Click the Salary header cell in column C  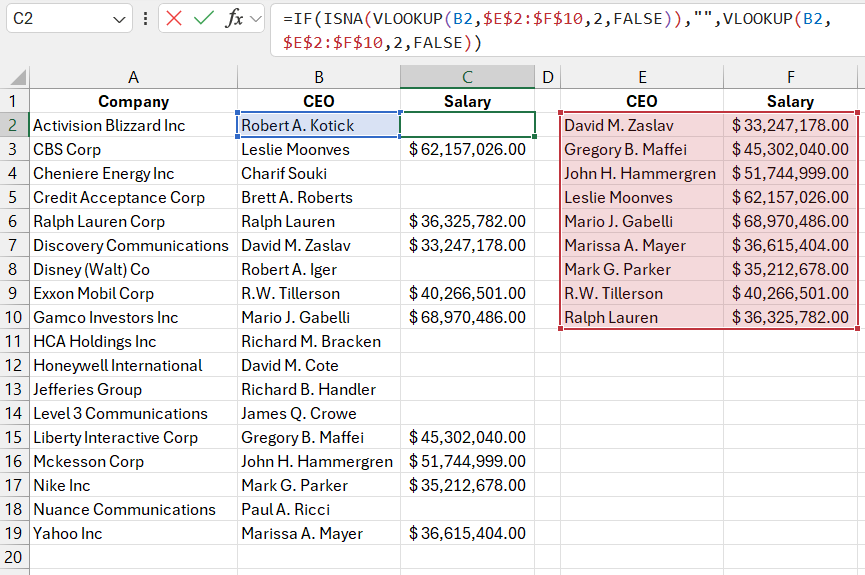(x=467, y=101)
